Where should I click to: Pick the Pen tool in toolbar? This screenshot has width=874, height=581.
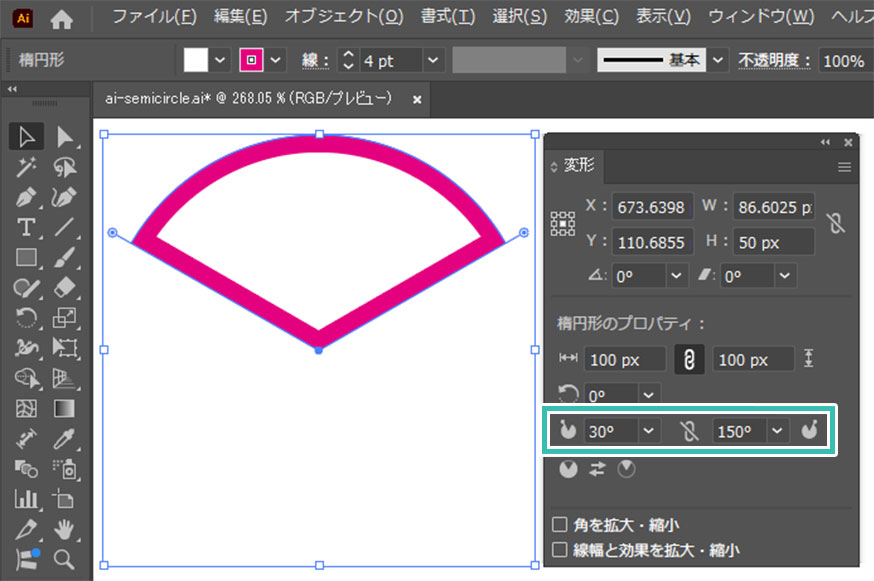tap(27, 198)
